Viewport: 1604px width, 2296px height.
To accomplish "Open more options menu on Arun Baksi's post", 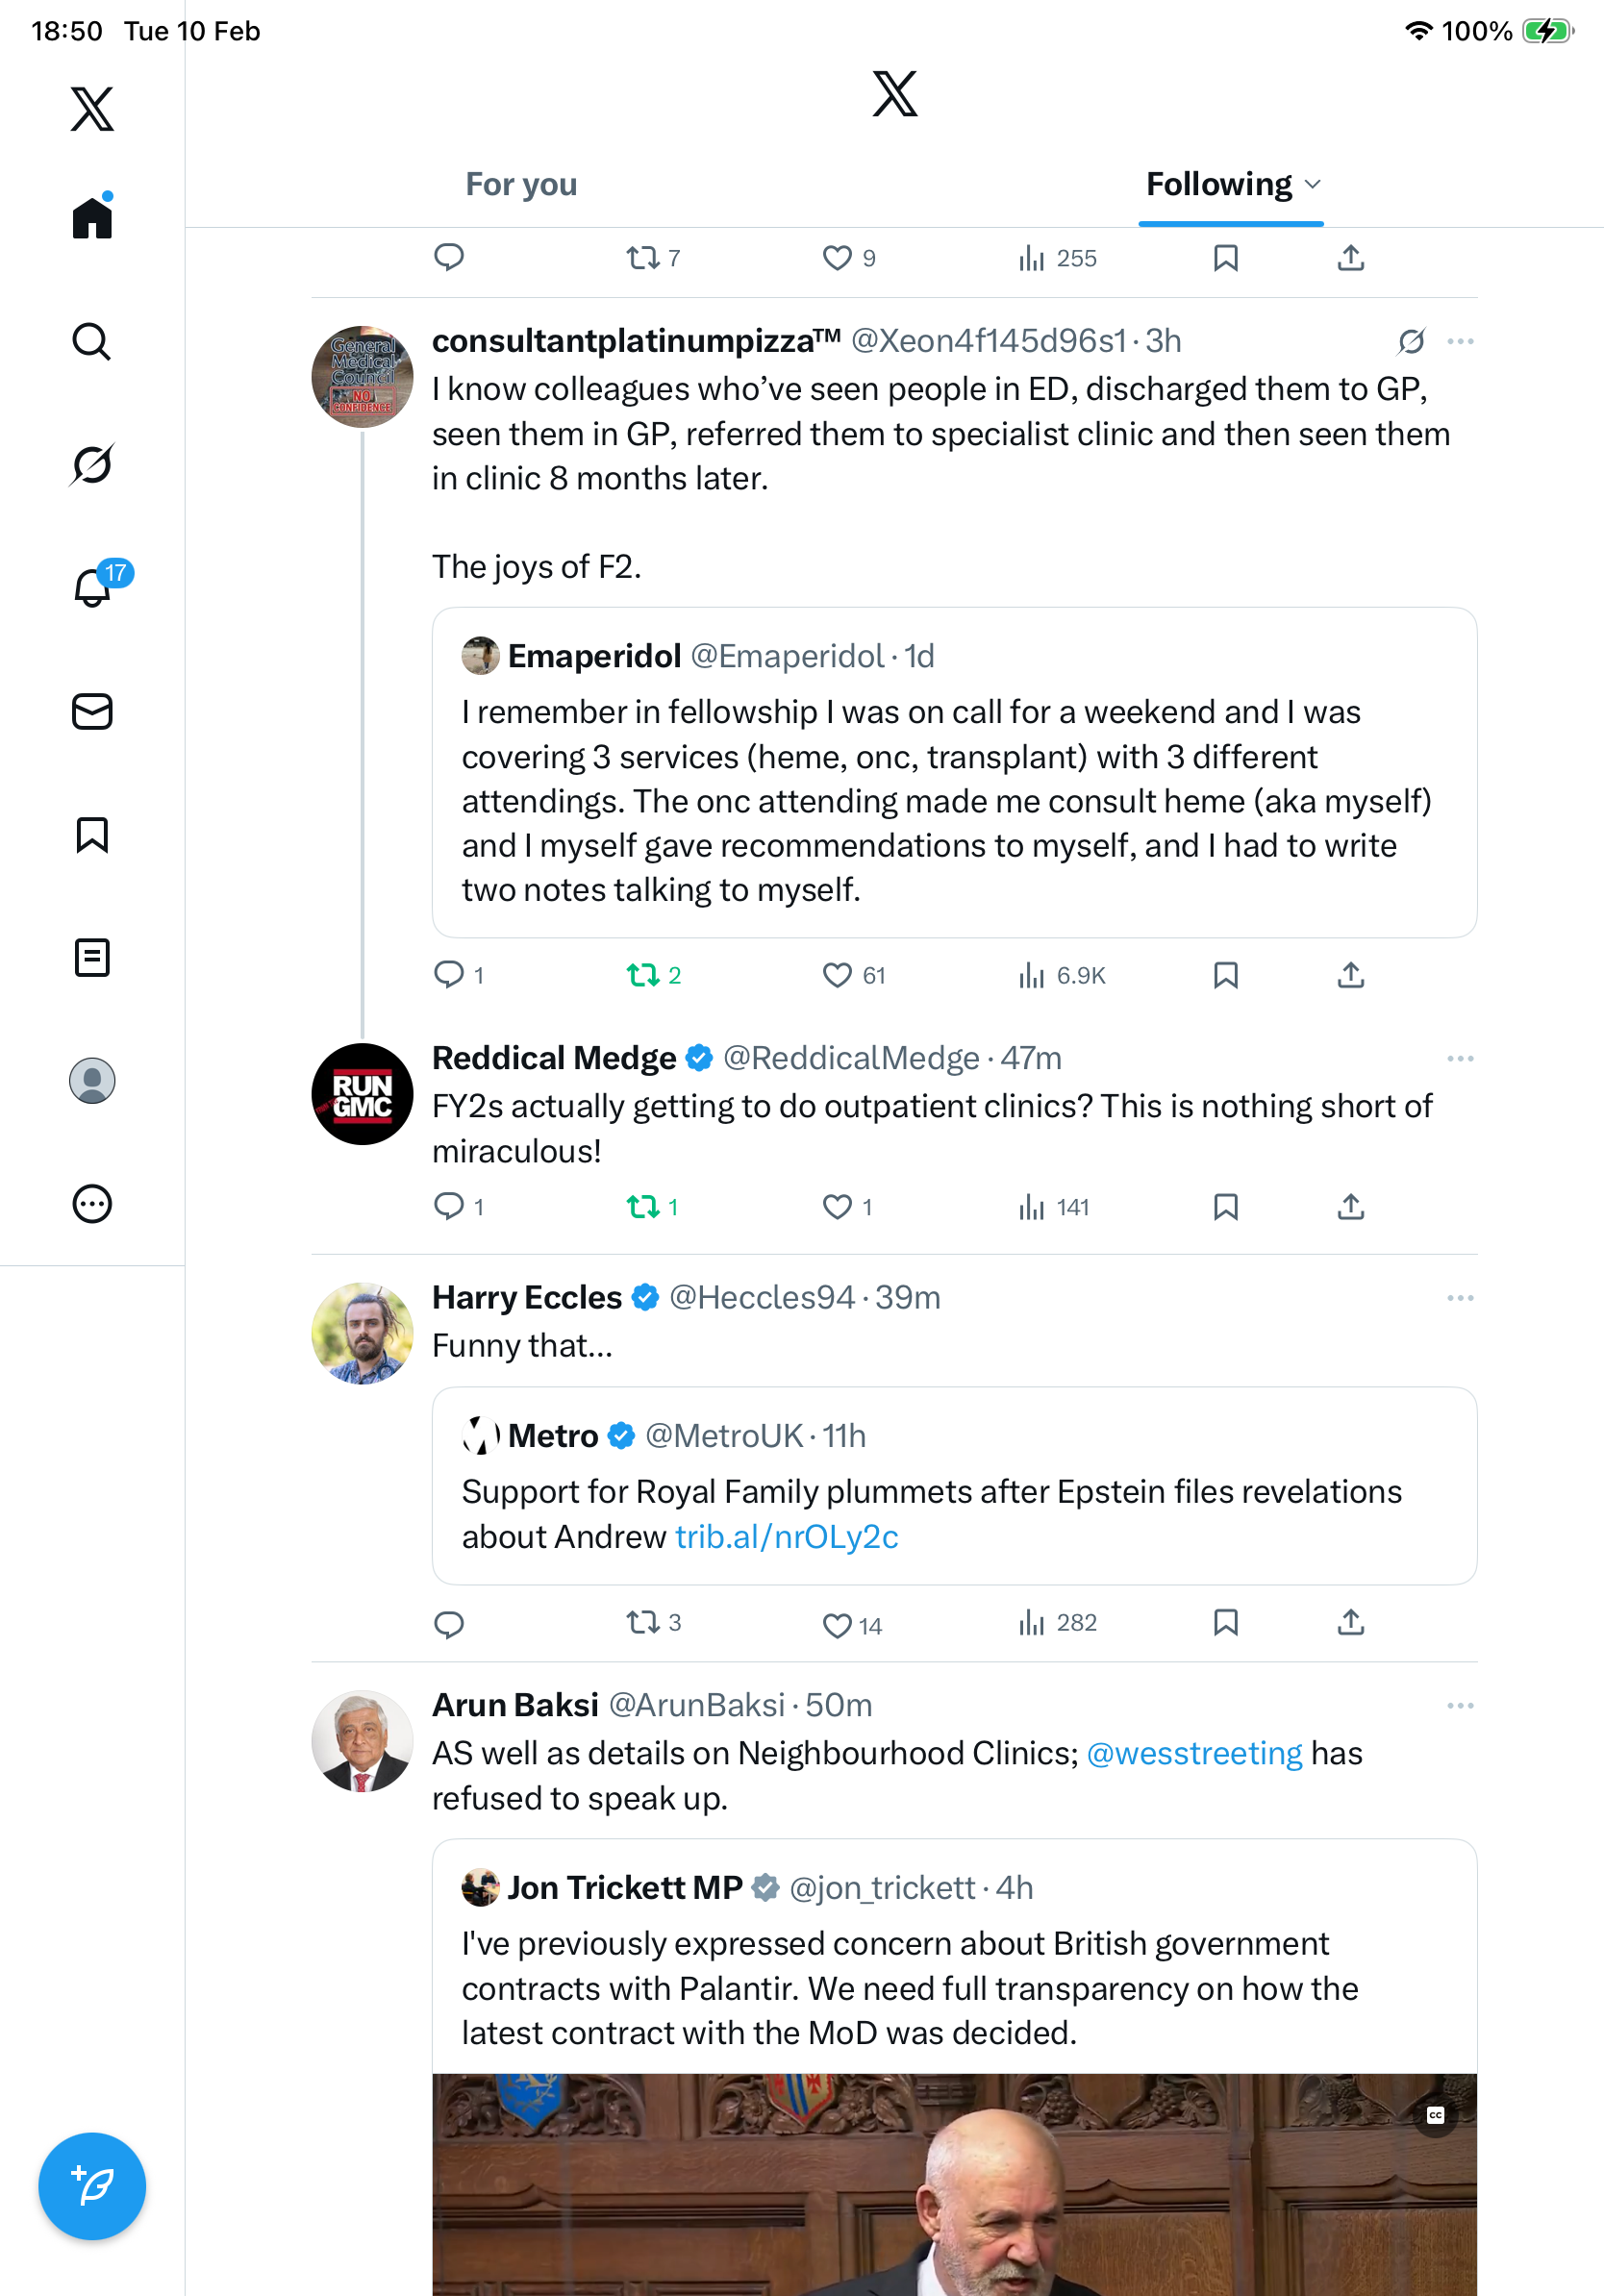I will pos(1460,1705).
